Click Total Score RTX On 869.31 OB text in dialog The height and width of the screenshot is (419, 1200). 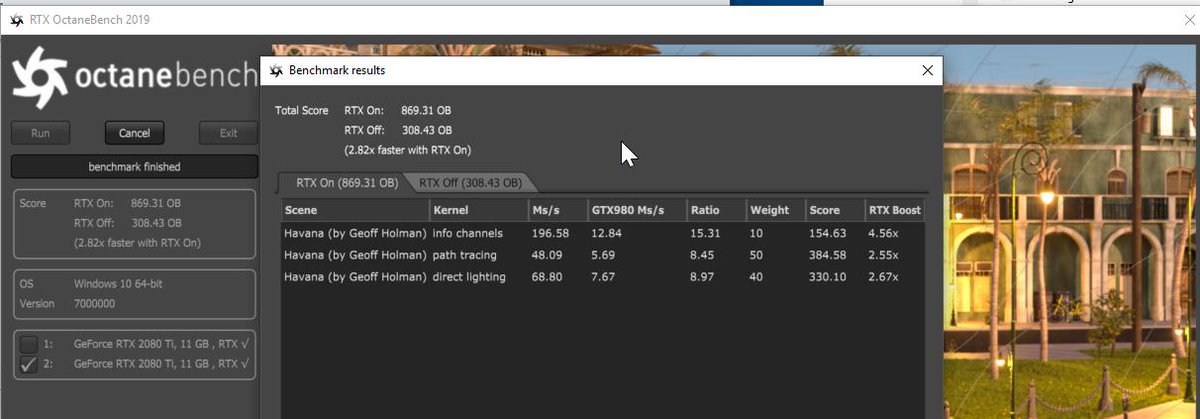point(398,110)
